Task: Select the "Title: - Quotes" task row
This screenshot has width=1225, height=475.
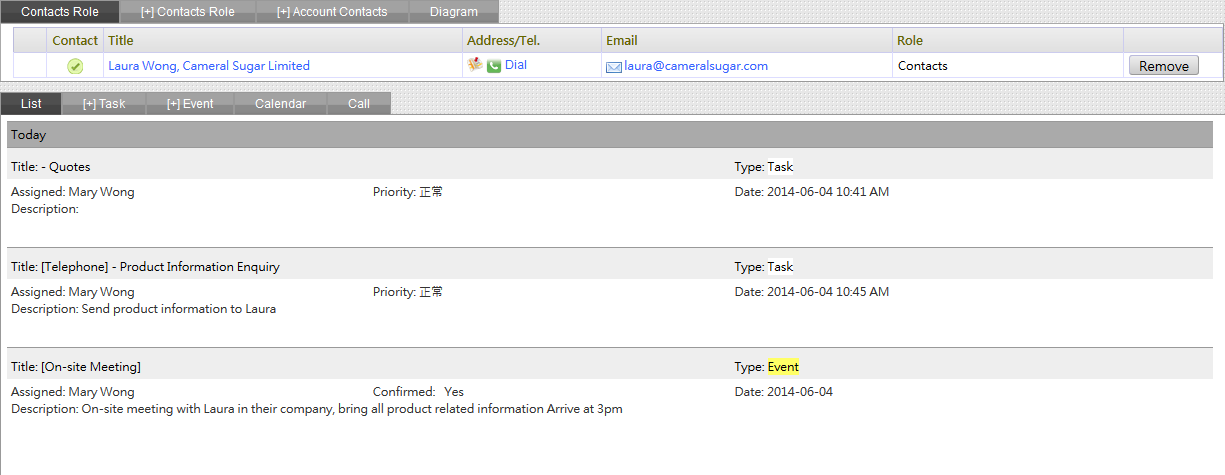Action: click(610, 167)
